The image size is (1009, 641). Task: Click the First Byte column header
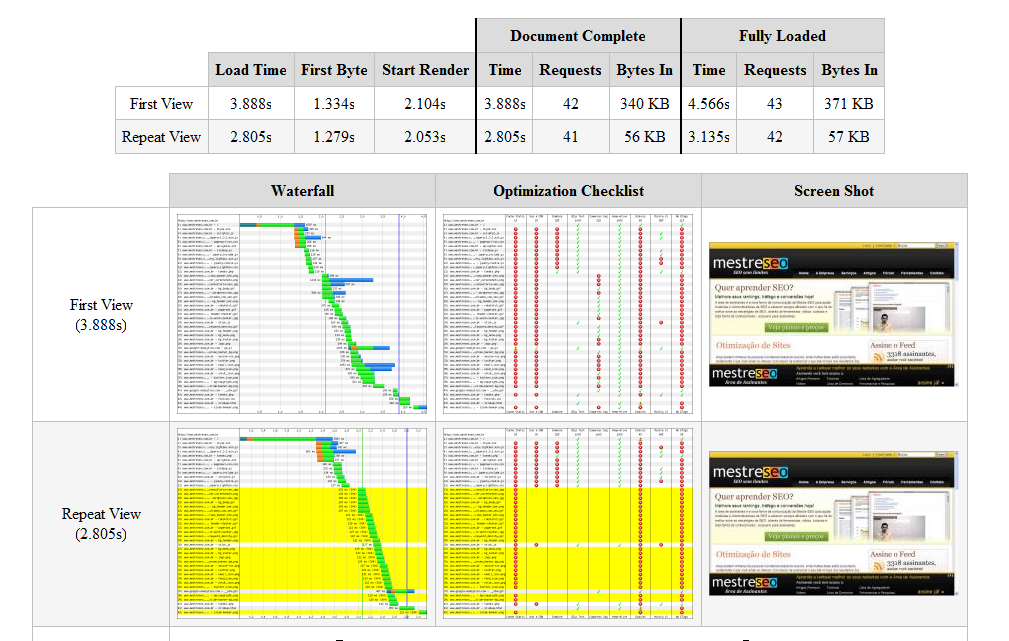pyautogui.click(x=334, y=70)
